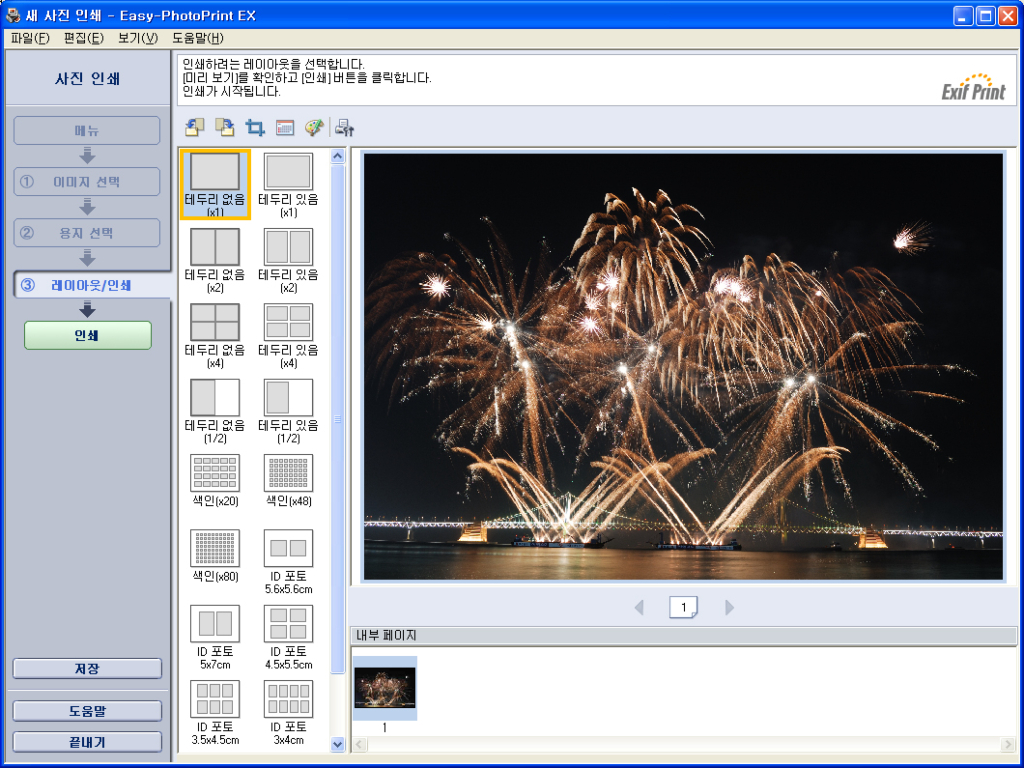The height and width of the screenshot is (768, 1024).
Task: Open the 보기(V) menu
Action: click(138, 38)
